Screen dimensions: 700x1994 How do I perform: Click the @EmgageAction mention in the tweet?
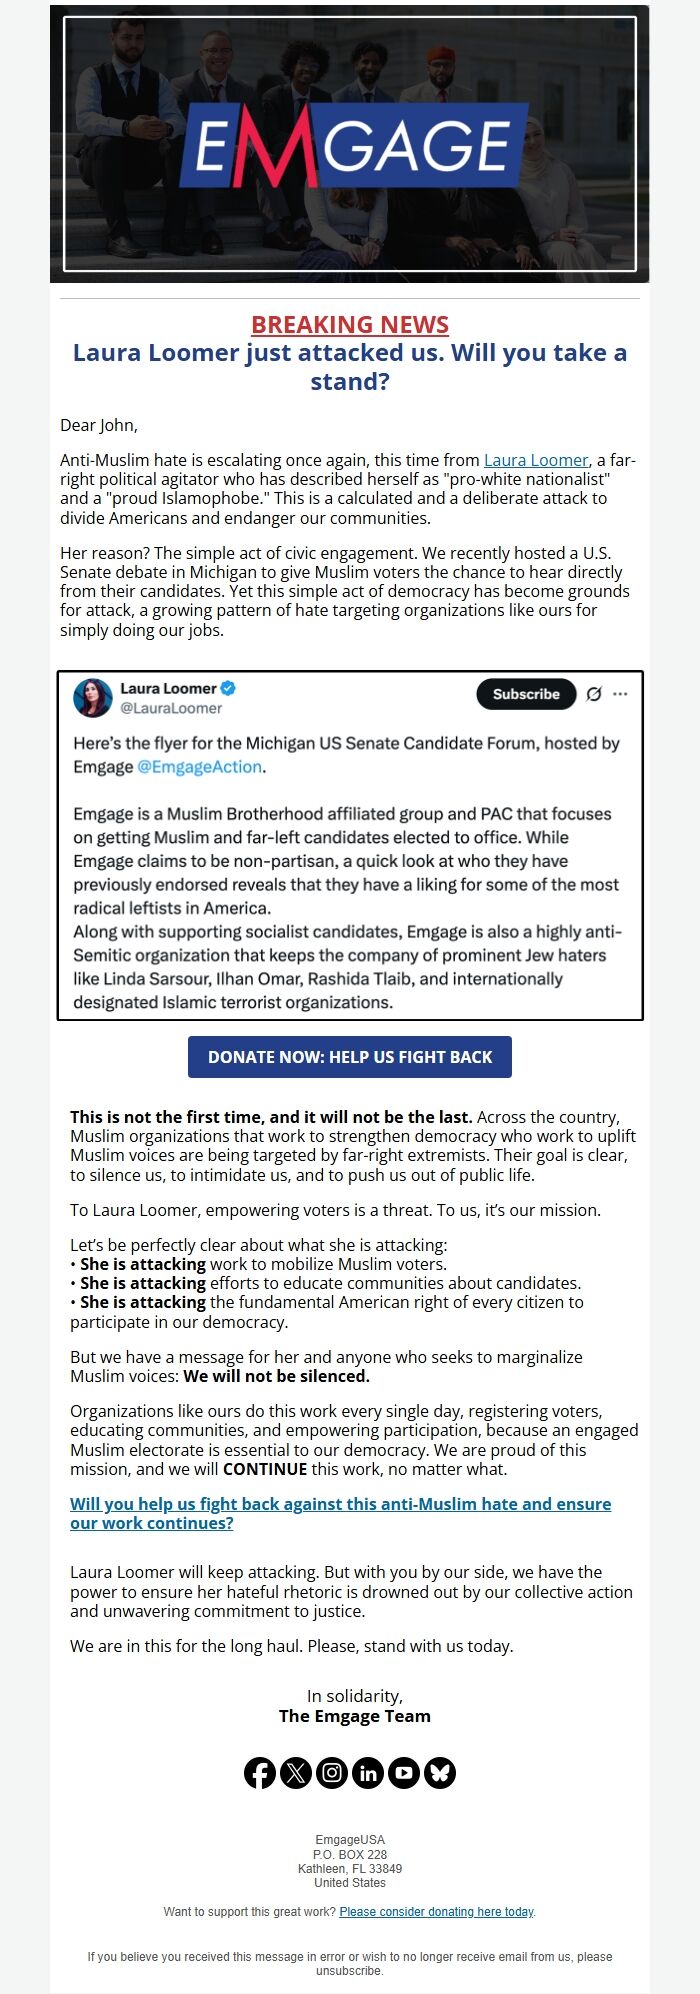coord(201,767)
